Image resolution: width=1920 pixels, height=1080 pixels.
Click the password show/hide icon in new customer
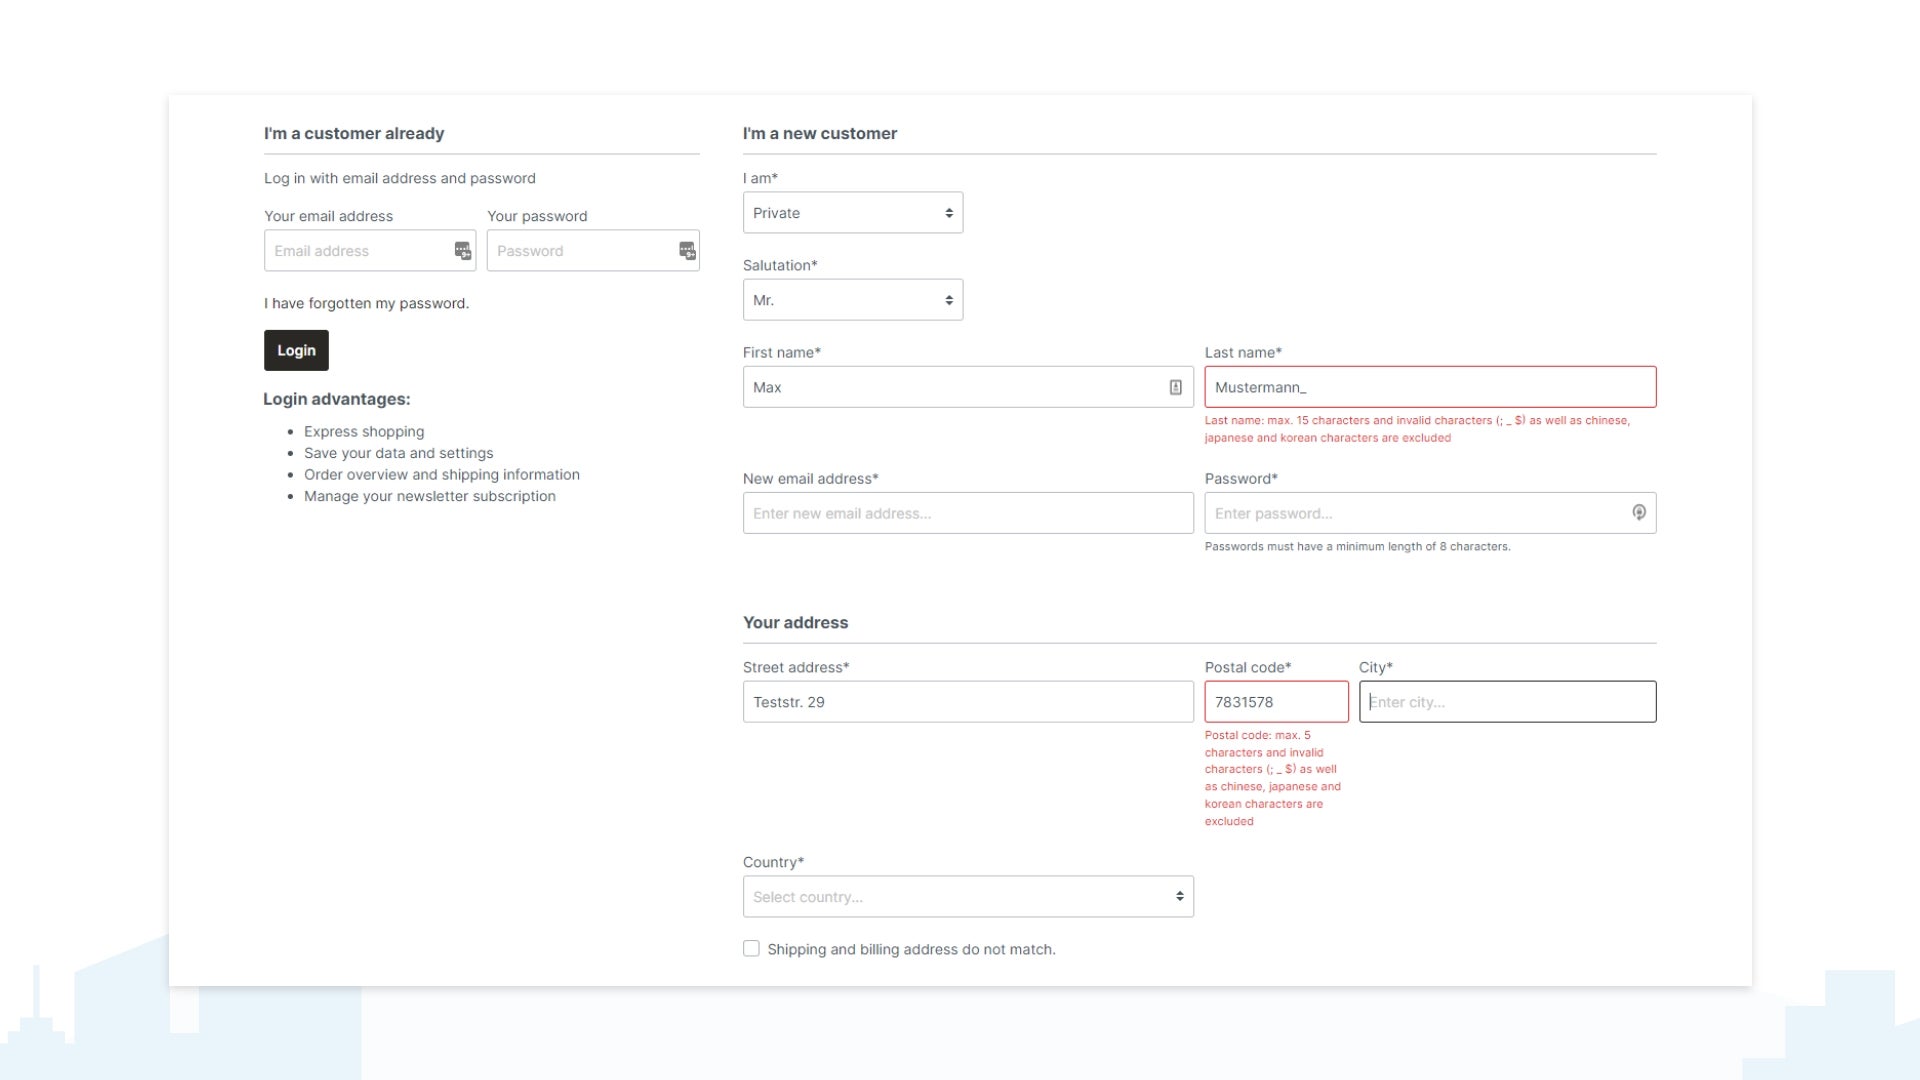tap(1638, 512)
